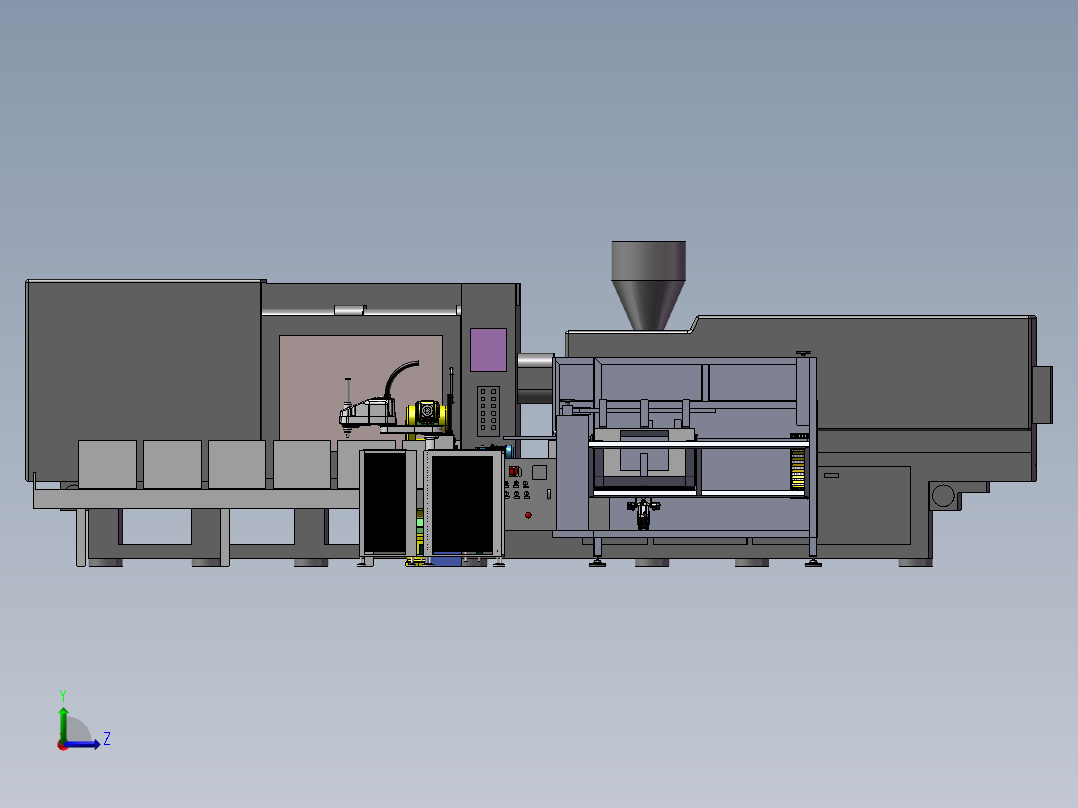This screenshot has width=1078, height=808.
Task: Select the button keypad below the purple panel
Action: point(488,411)
